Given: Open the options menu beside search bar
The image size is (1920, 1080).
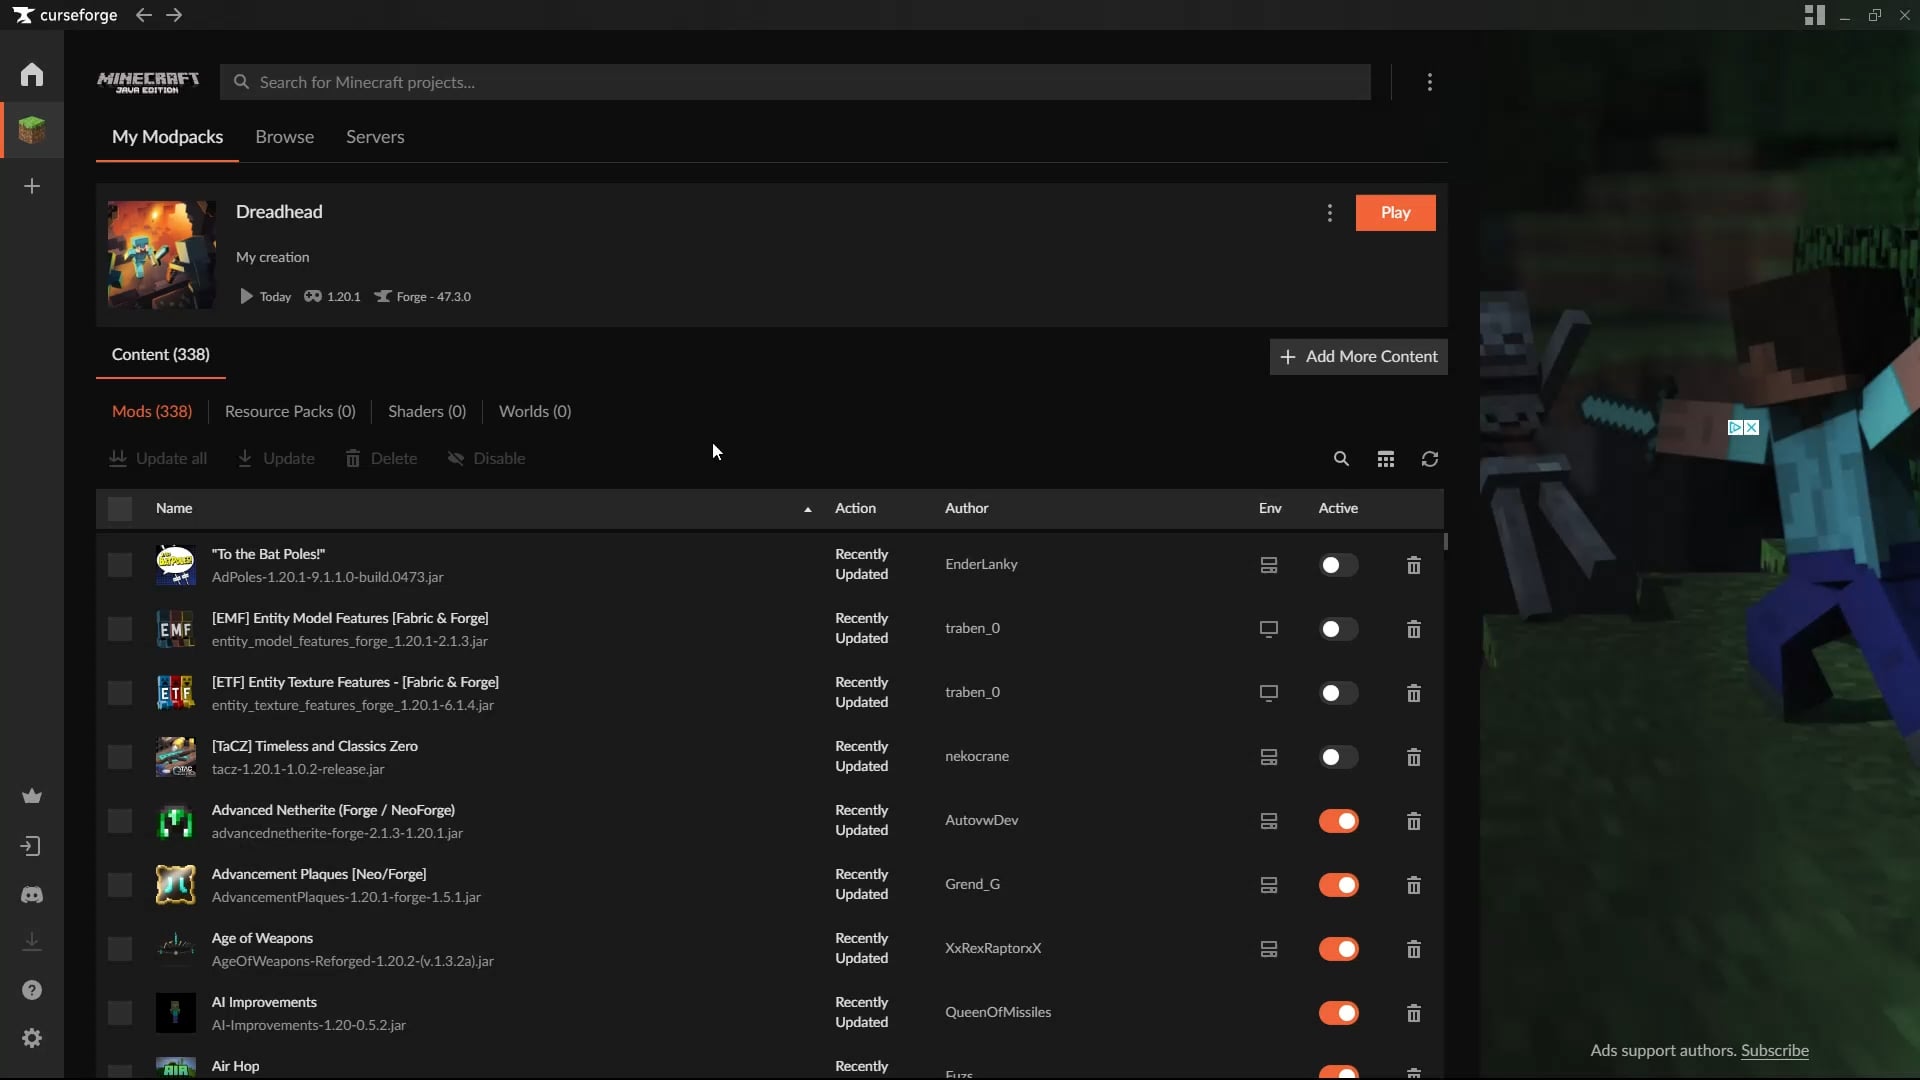Looking at the screenshot, I should click(1430, 82).
